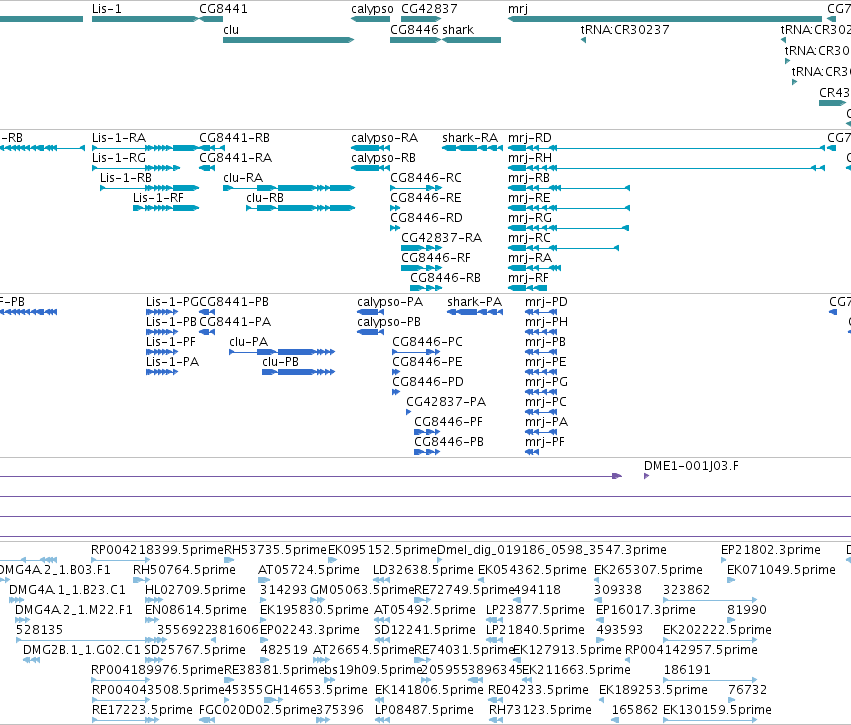This screenshot has height=725, width=851.
Task: Select calypso-PB protein label
Action: (x=389, y=322)
